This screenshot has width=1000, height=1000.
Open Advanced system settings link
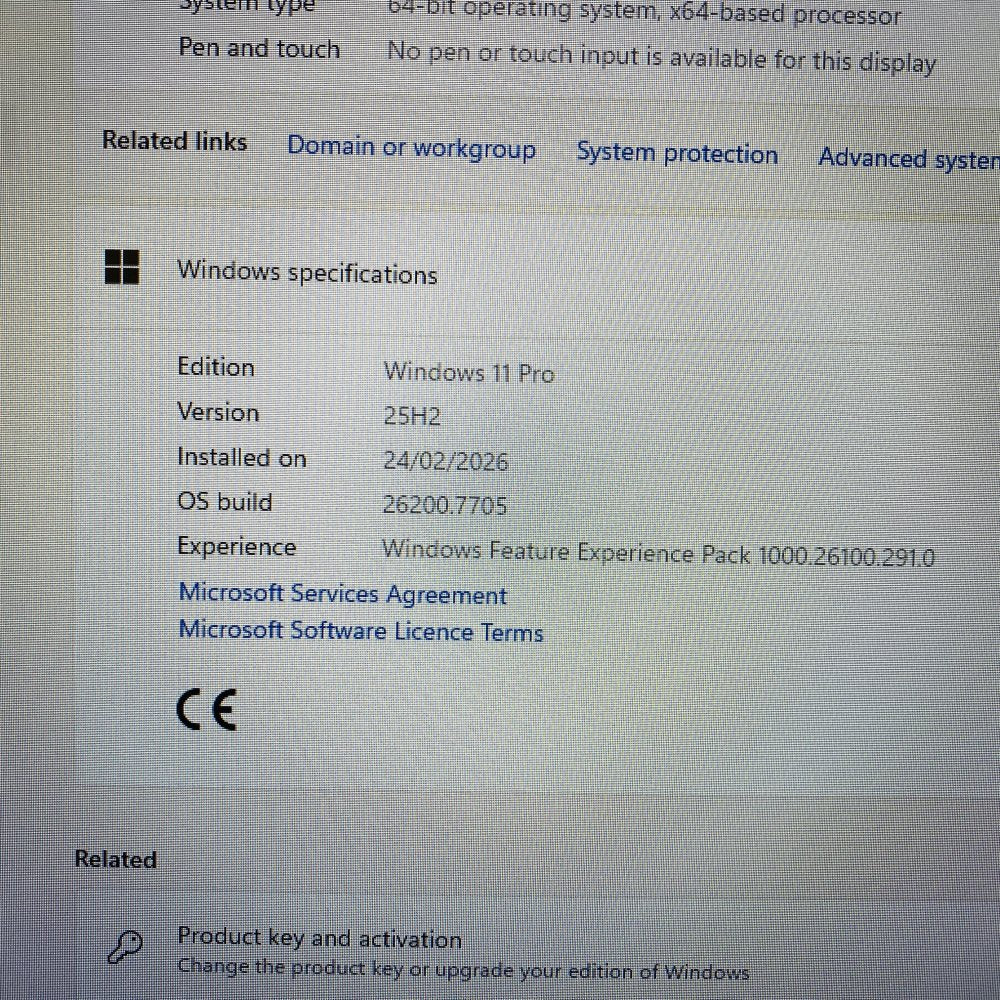tap(909, 158)
